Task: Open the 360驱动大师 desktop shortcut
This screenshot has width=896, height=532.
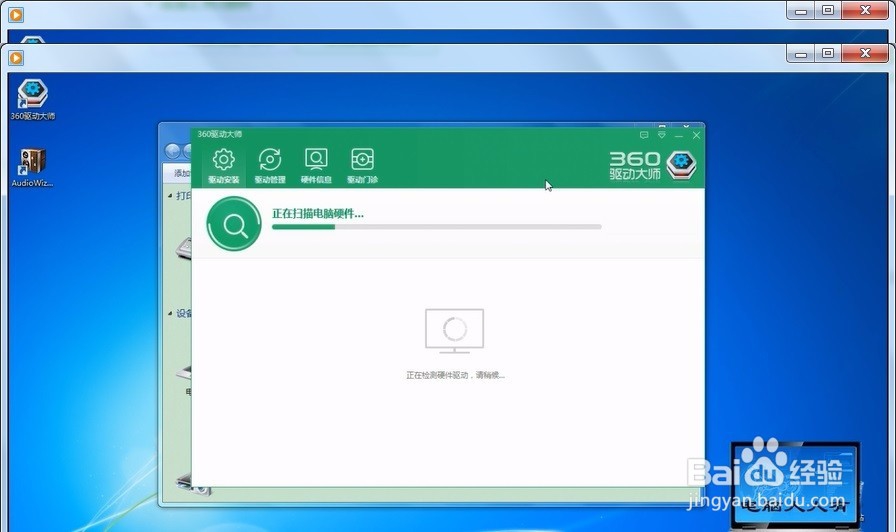Action: [33, 99]
